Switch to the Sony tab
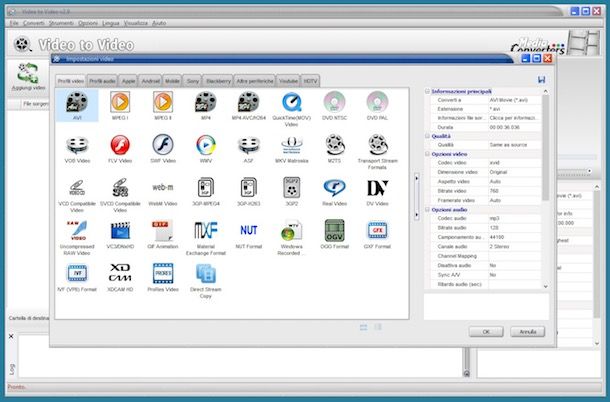 (x=192, y=81)
